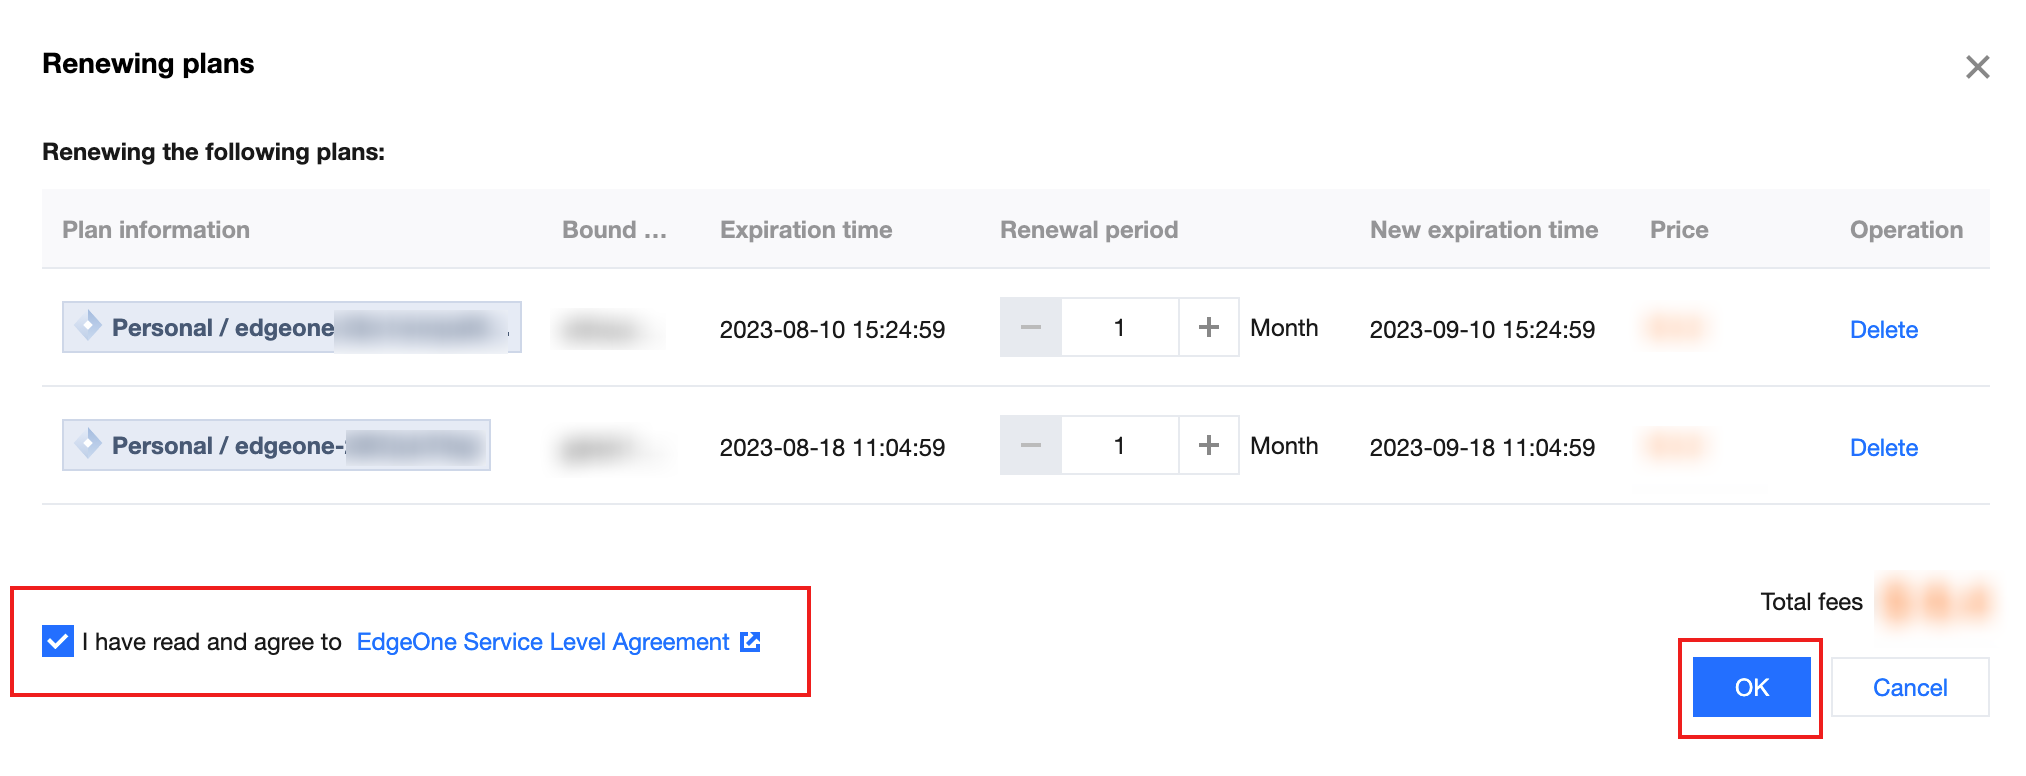The image size is (2026, 776).
Task: Click the truncated Bound column header
Action: [613, 230]
